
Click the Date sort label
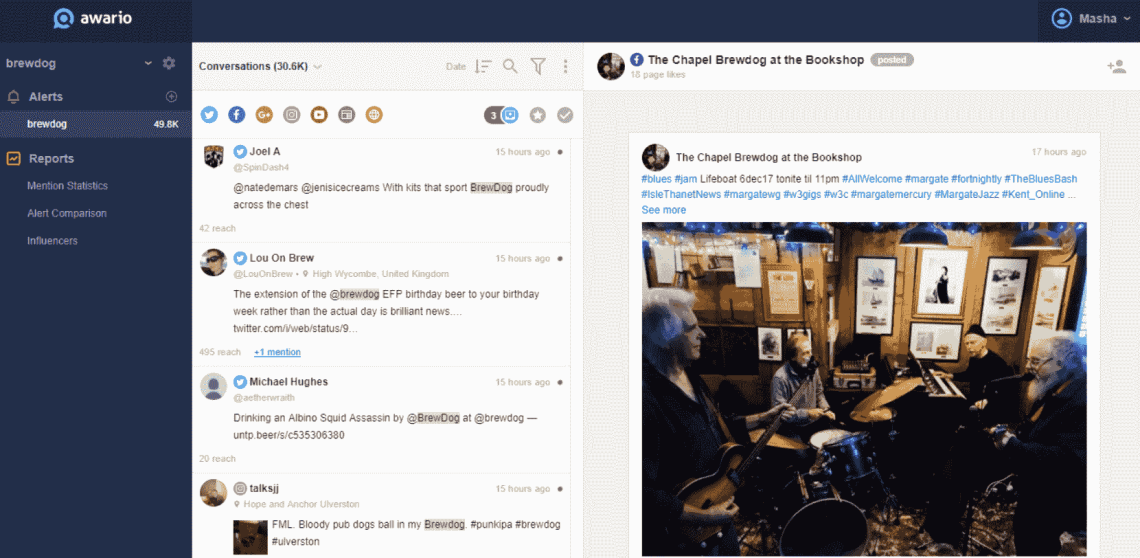pyautogui.click(x=456, y=67)
